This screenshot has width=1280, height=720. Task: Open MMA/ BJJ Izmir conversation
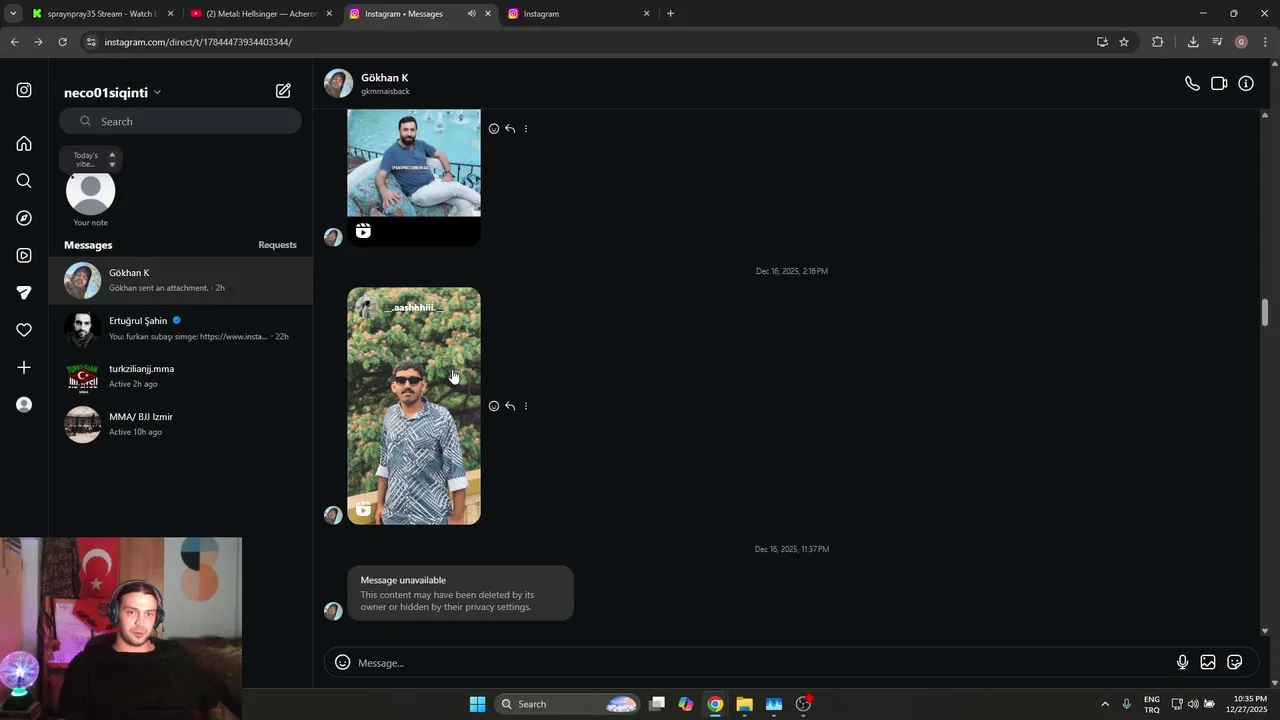pos(180,424)
